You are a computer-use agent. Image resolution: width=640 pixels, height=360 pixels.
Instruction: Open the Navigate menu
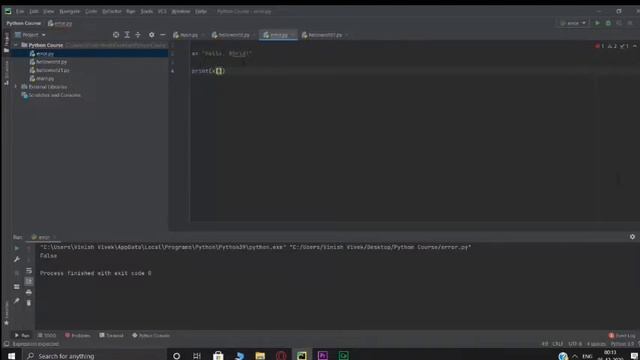(x=69, y=11)
